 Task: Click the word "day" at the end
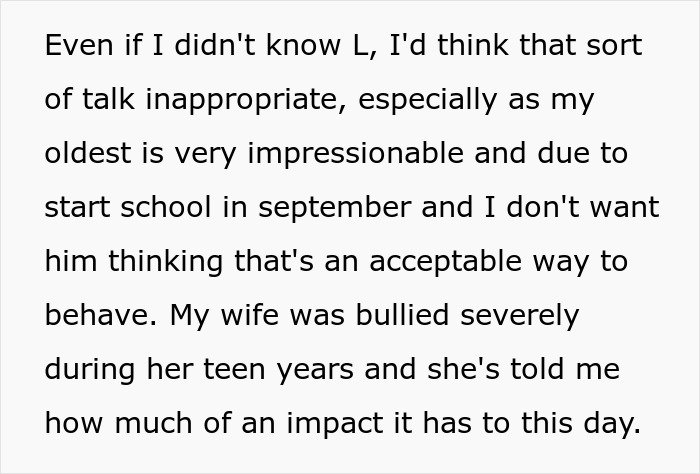[x=615, y=424]
